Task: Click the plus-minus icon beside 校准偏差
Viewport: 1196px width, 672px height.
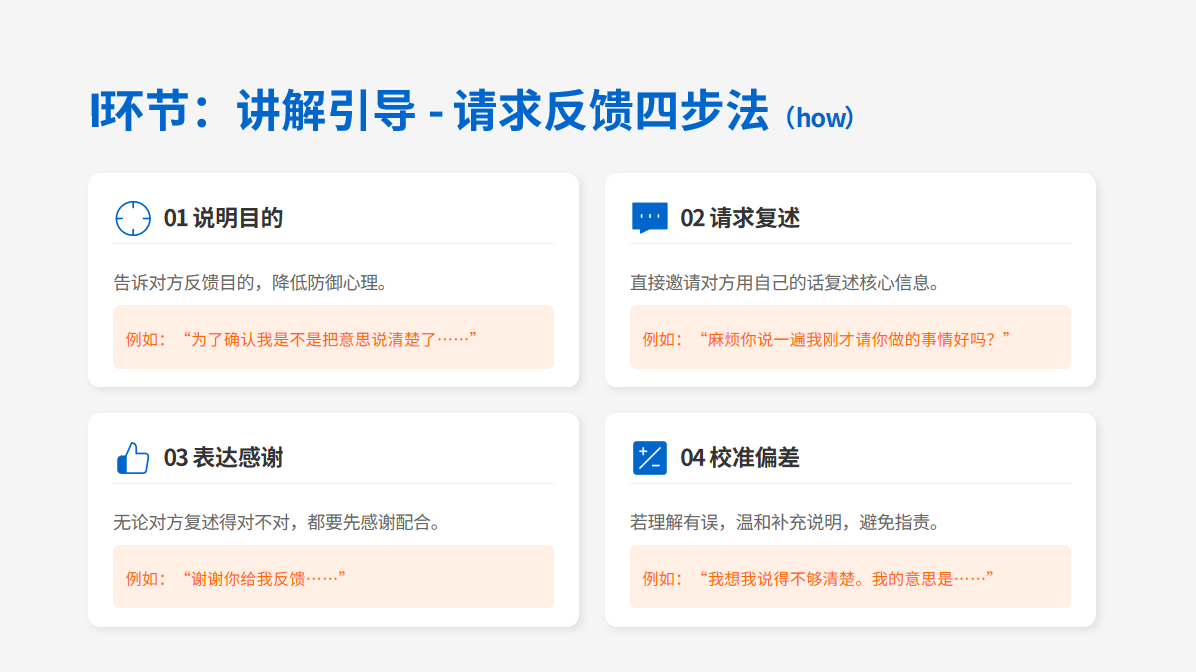Action: click(649, 458)
